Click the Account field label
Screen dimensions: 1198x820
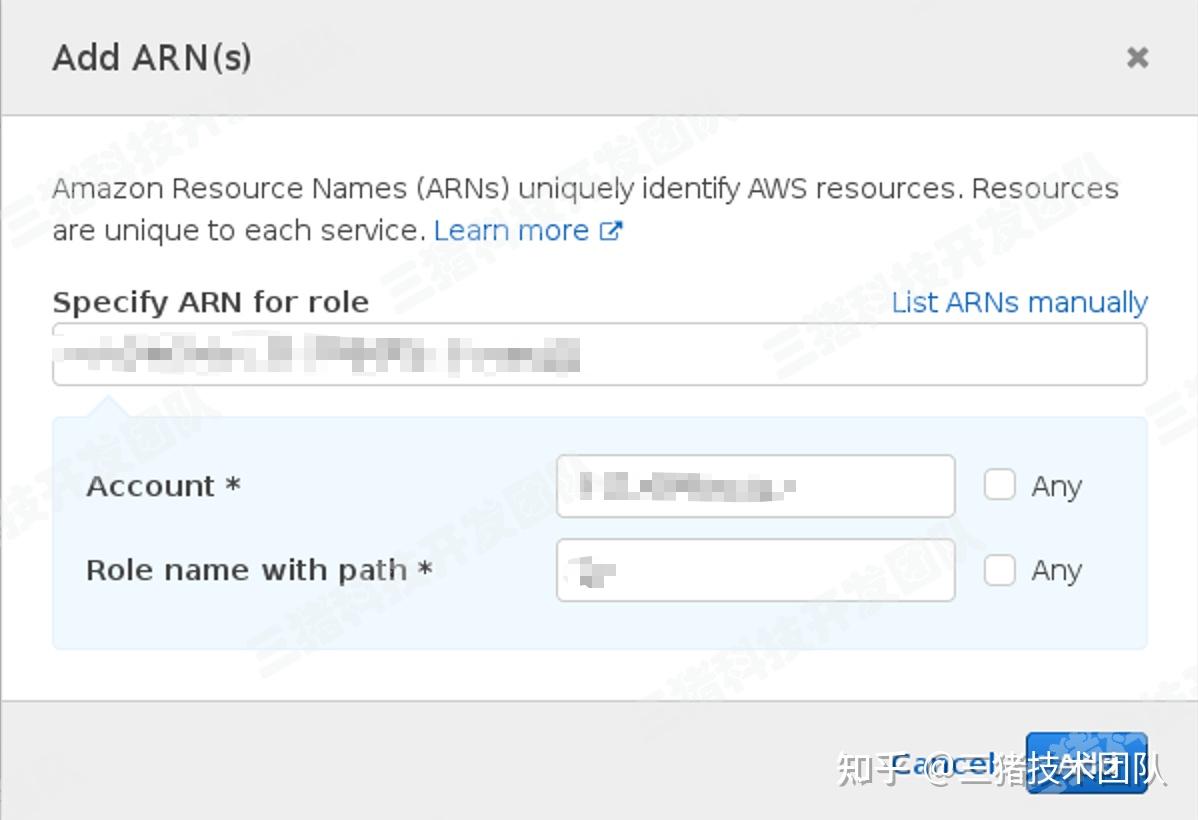[x=162, y=485]
